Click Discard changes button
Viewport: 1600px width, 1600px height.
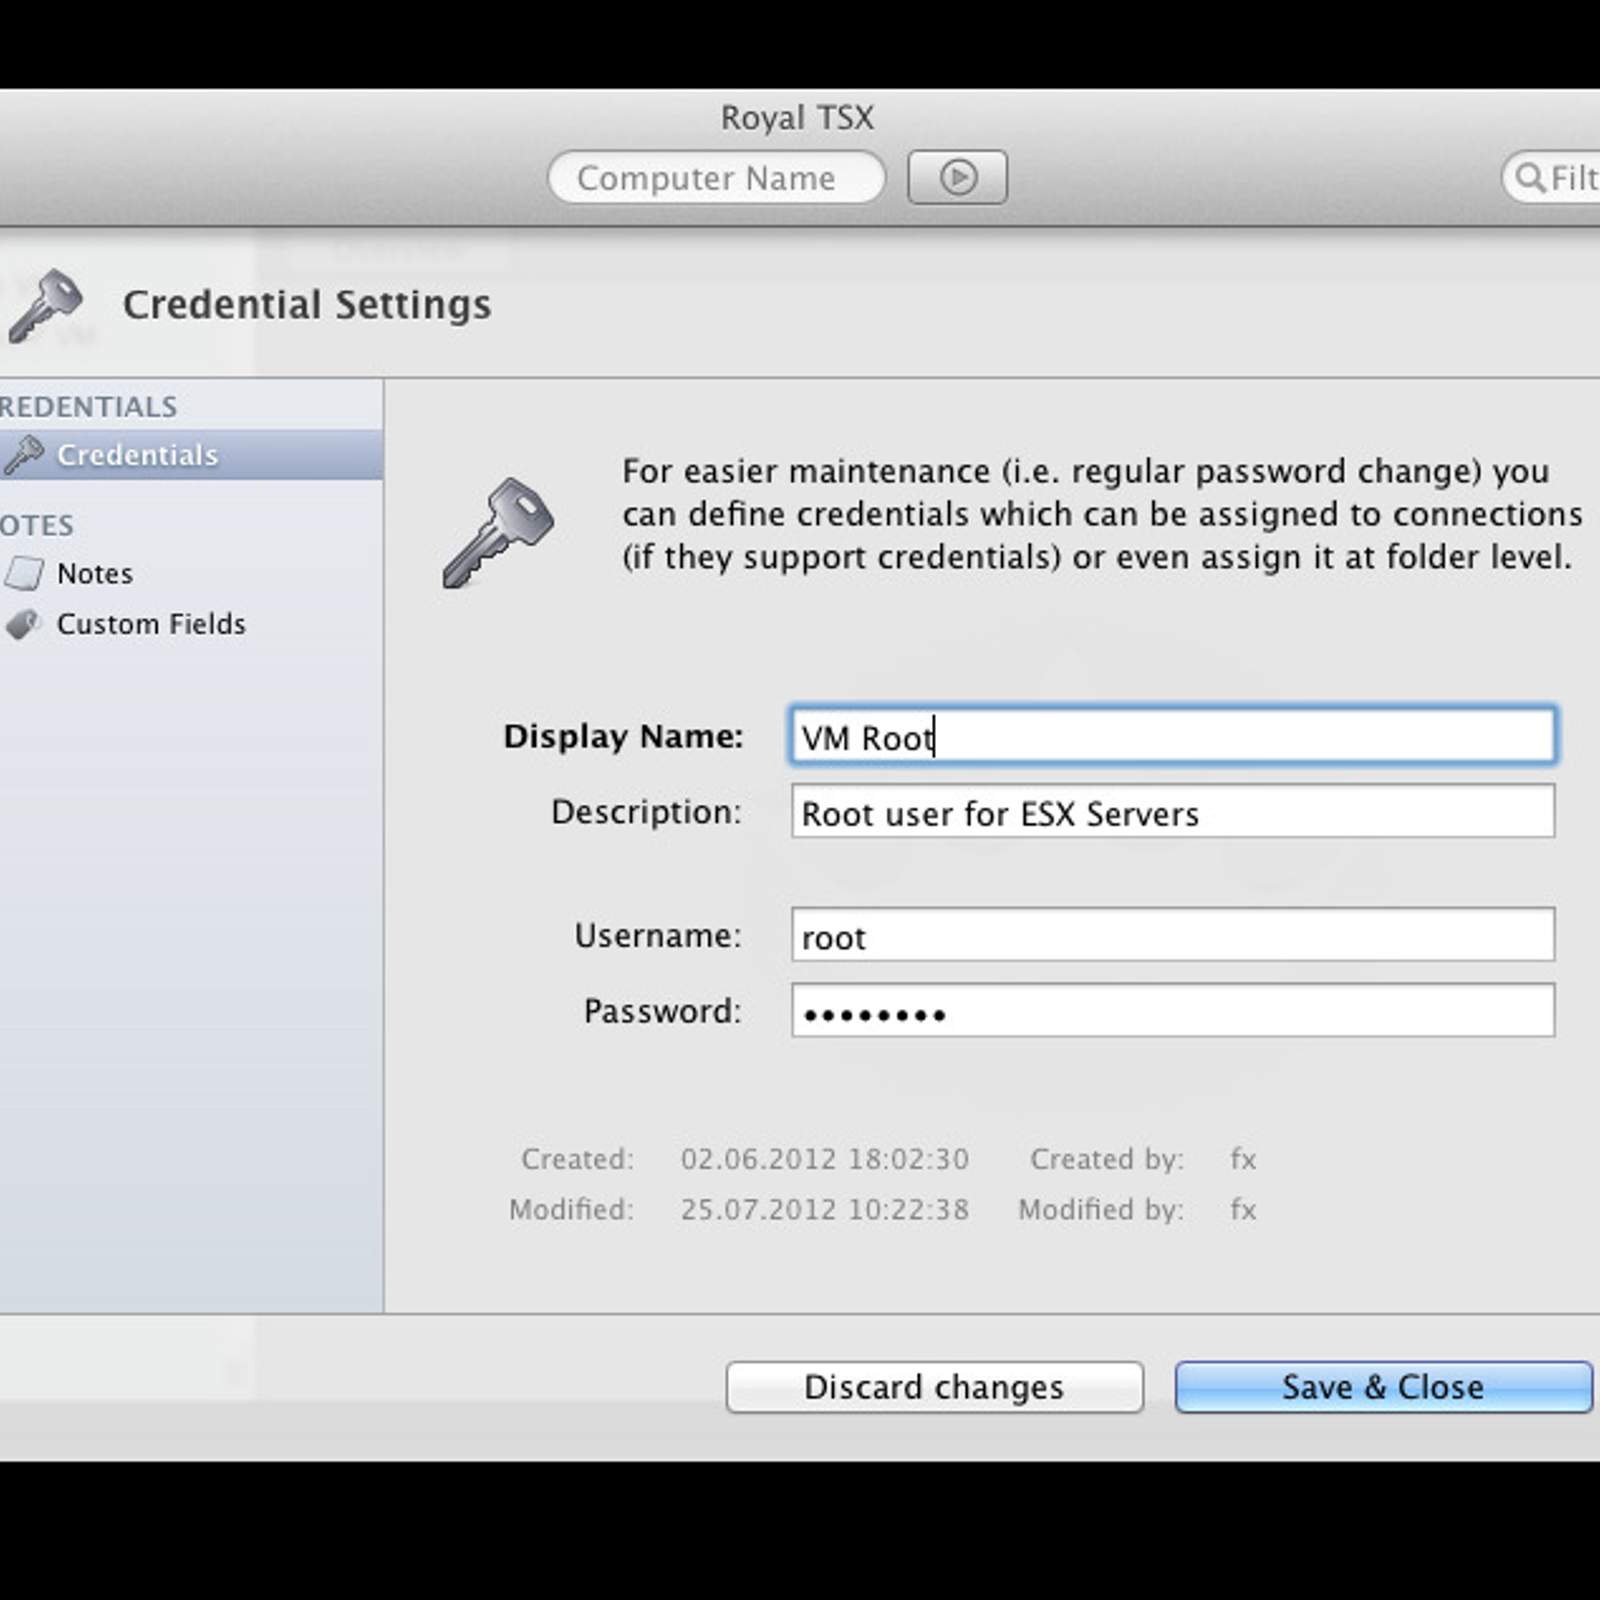934,1387
